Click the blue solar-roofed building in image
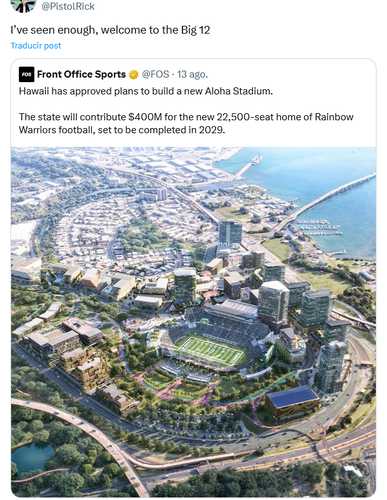The height and width of the screenshot is (500, 387). tap(292, 401)
